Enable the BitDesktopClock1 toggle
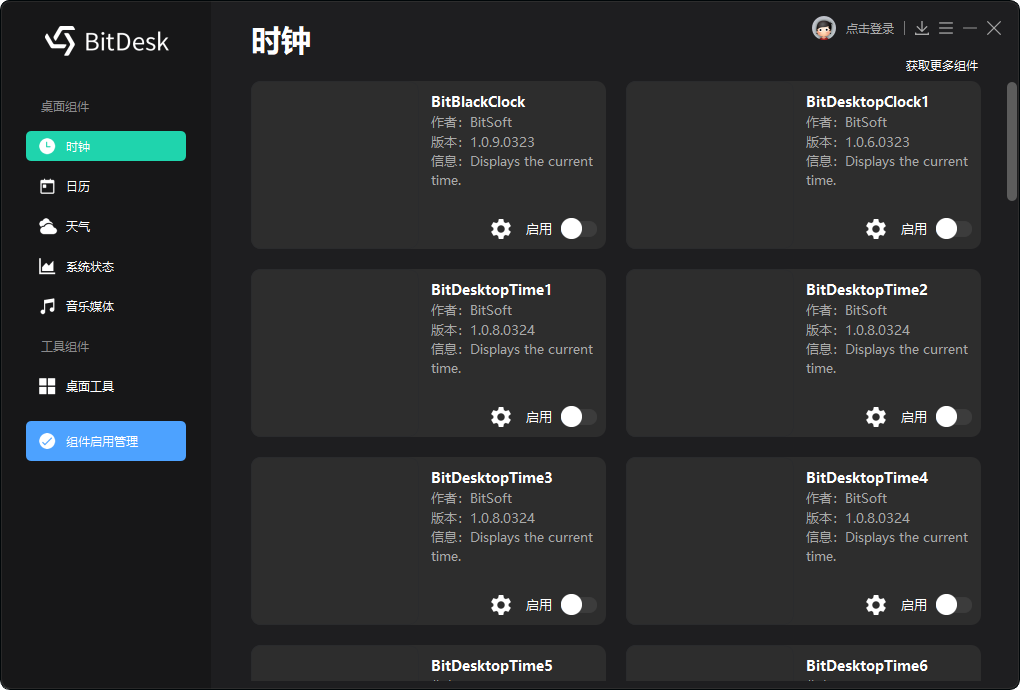 (x=954, y=229)
